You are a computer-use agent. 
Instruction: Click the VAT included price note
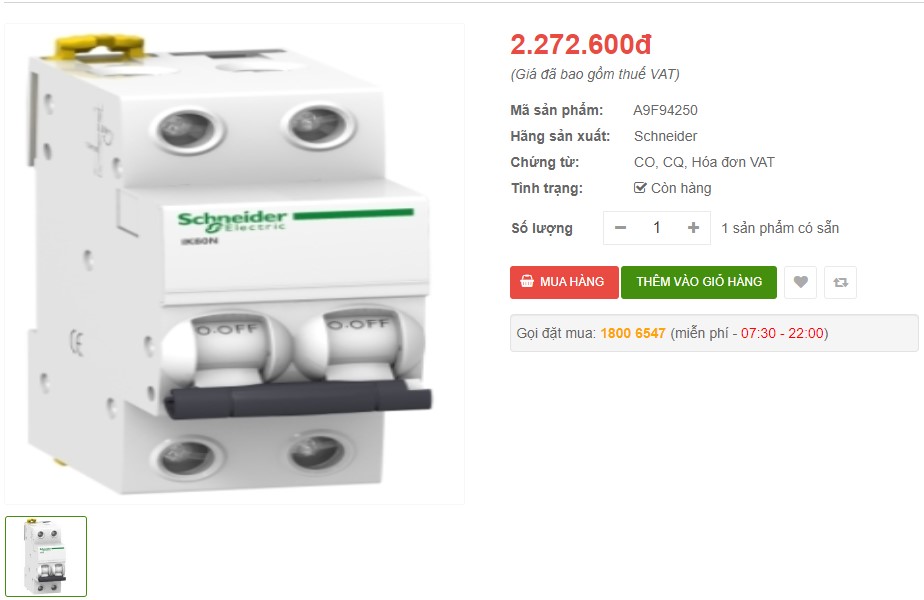pos(595,74)
